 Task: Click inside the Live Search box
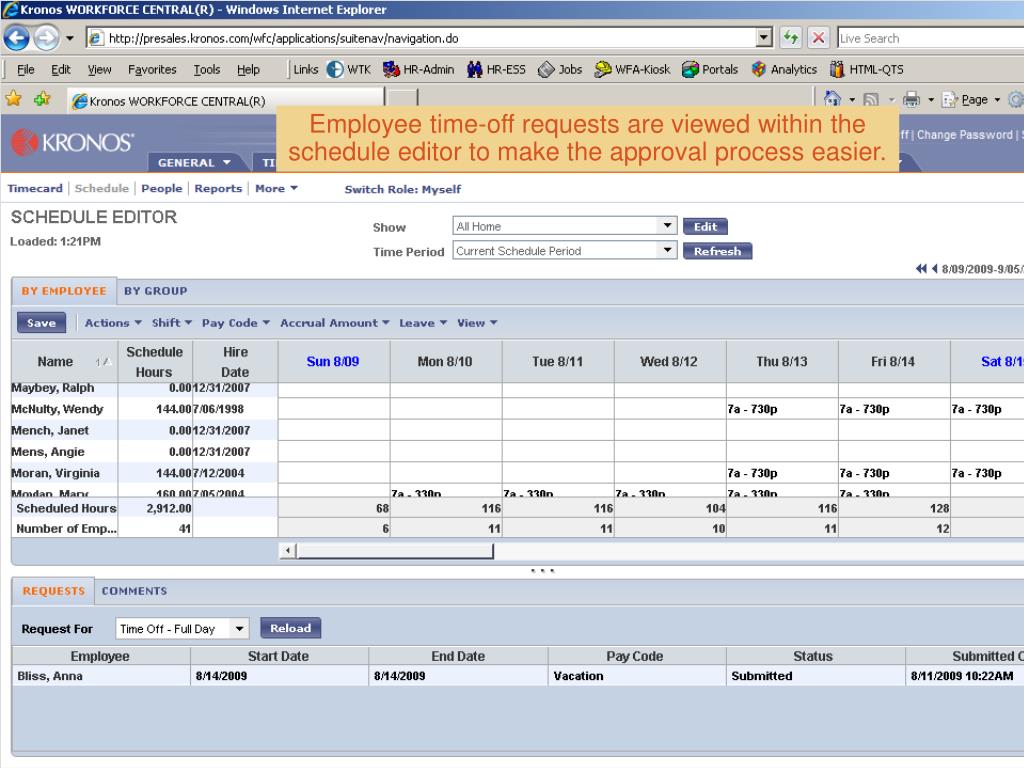(930, 39)
